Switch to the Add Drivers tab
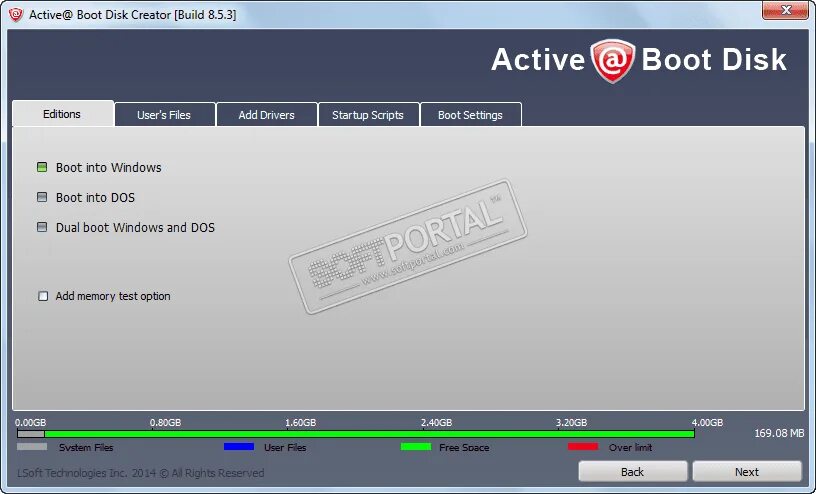Screen dimensions: 816x494 (x=266, y=115)
